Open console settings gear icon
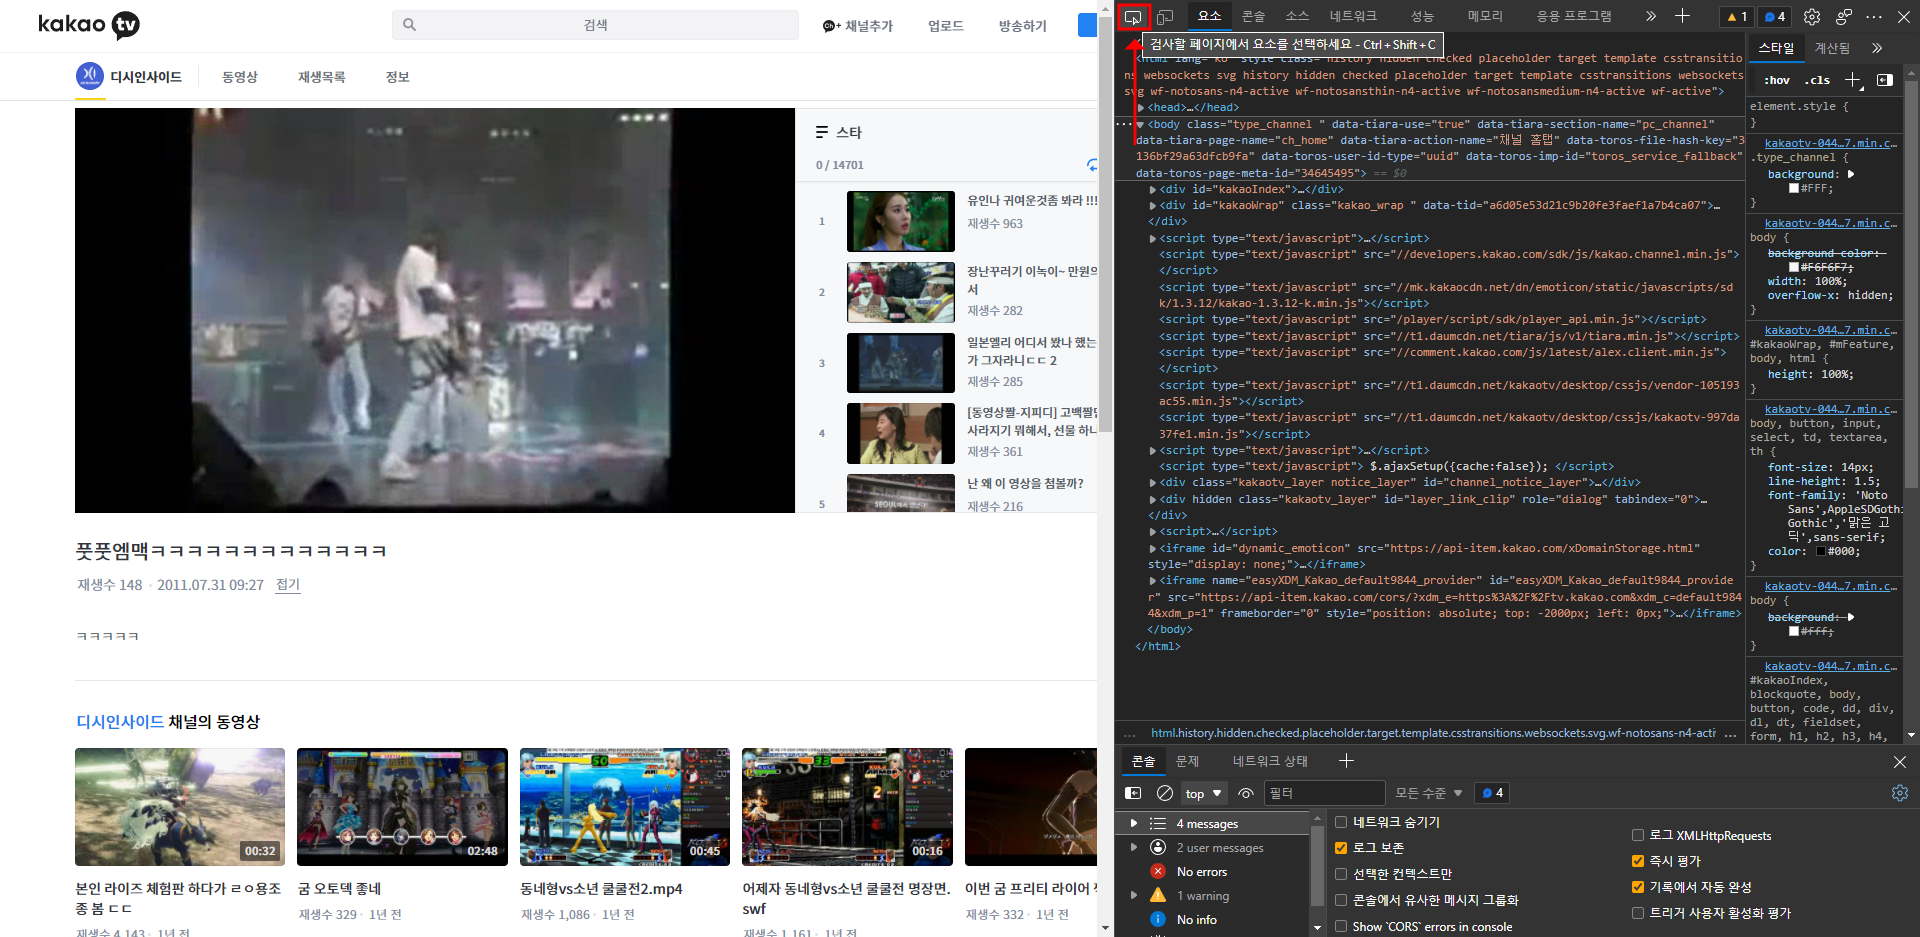This screenshot has height=937, width=1920. (1900, 793)
